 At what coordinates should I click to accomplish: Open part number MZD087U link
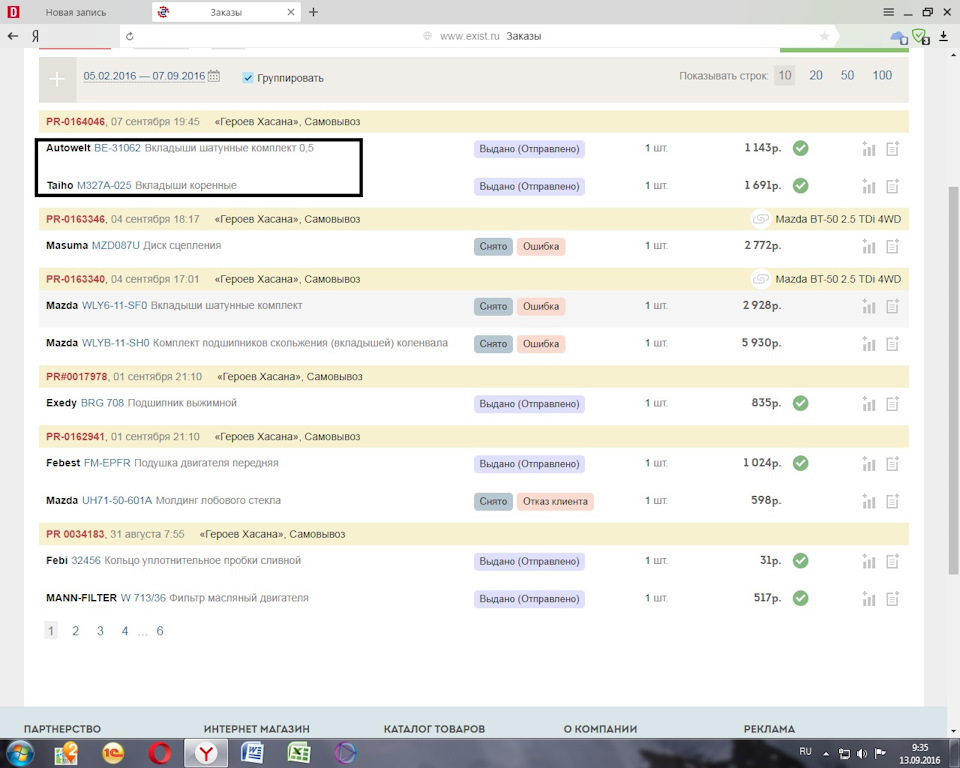click(x=115, y=245)
